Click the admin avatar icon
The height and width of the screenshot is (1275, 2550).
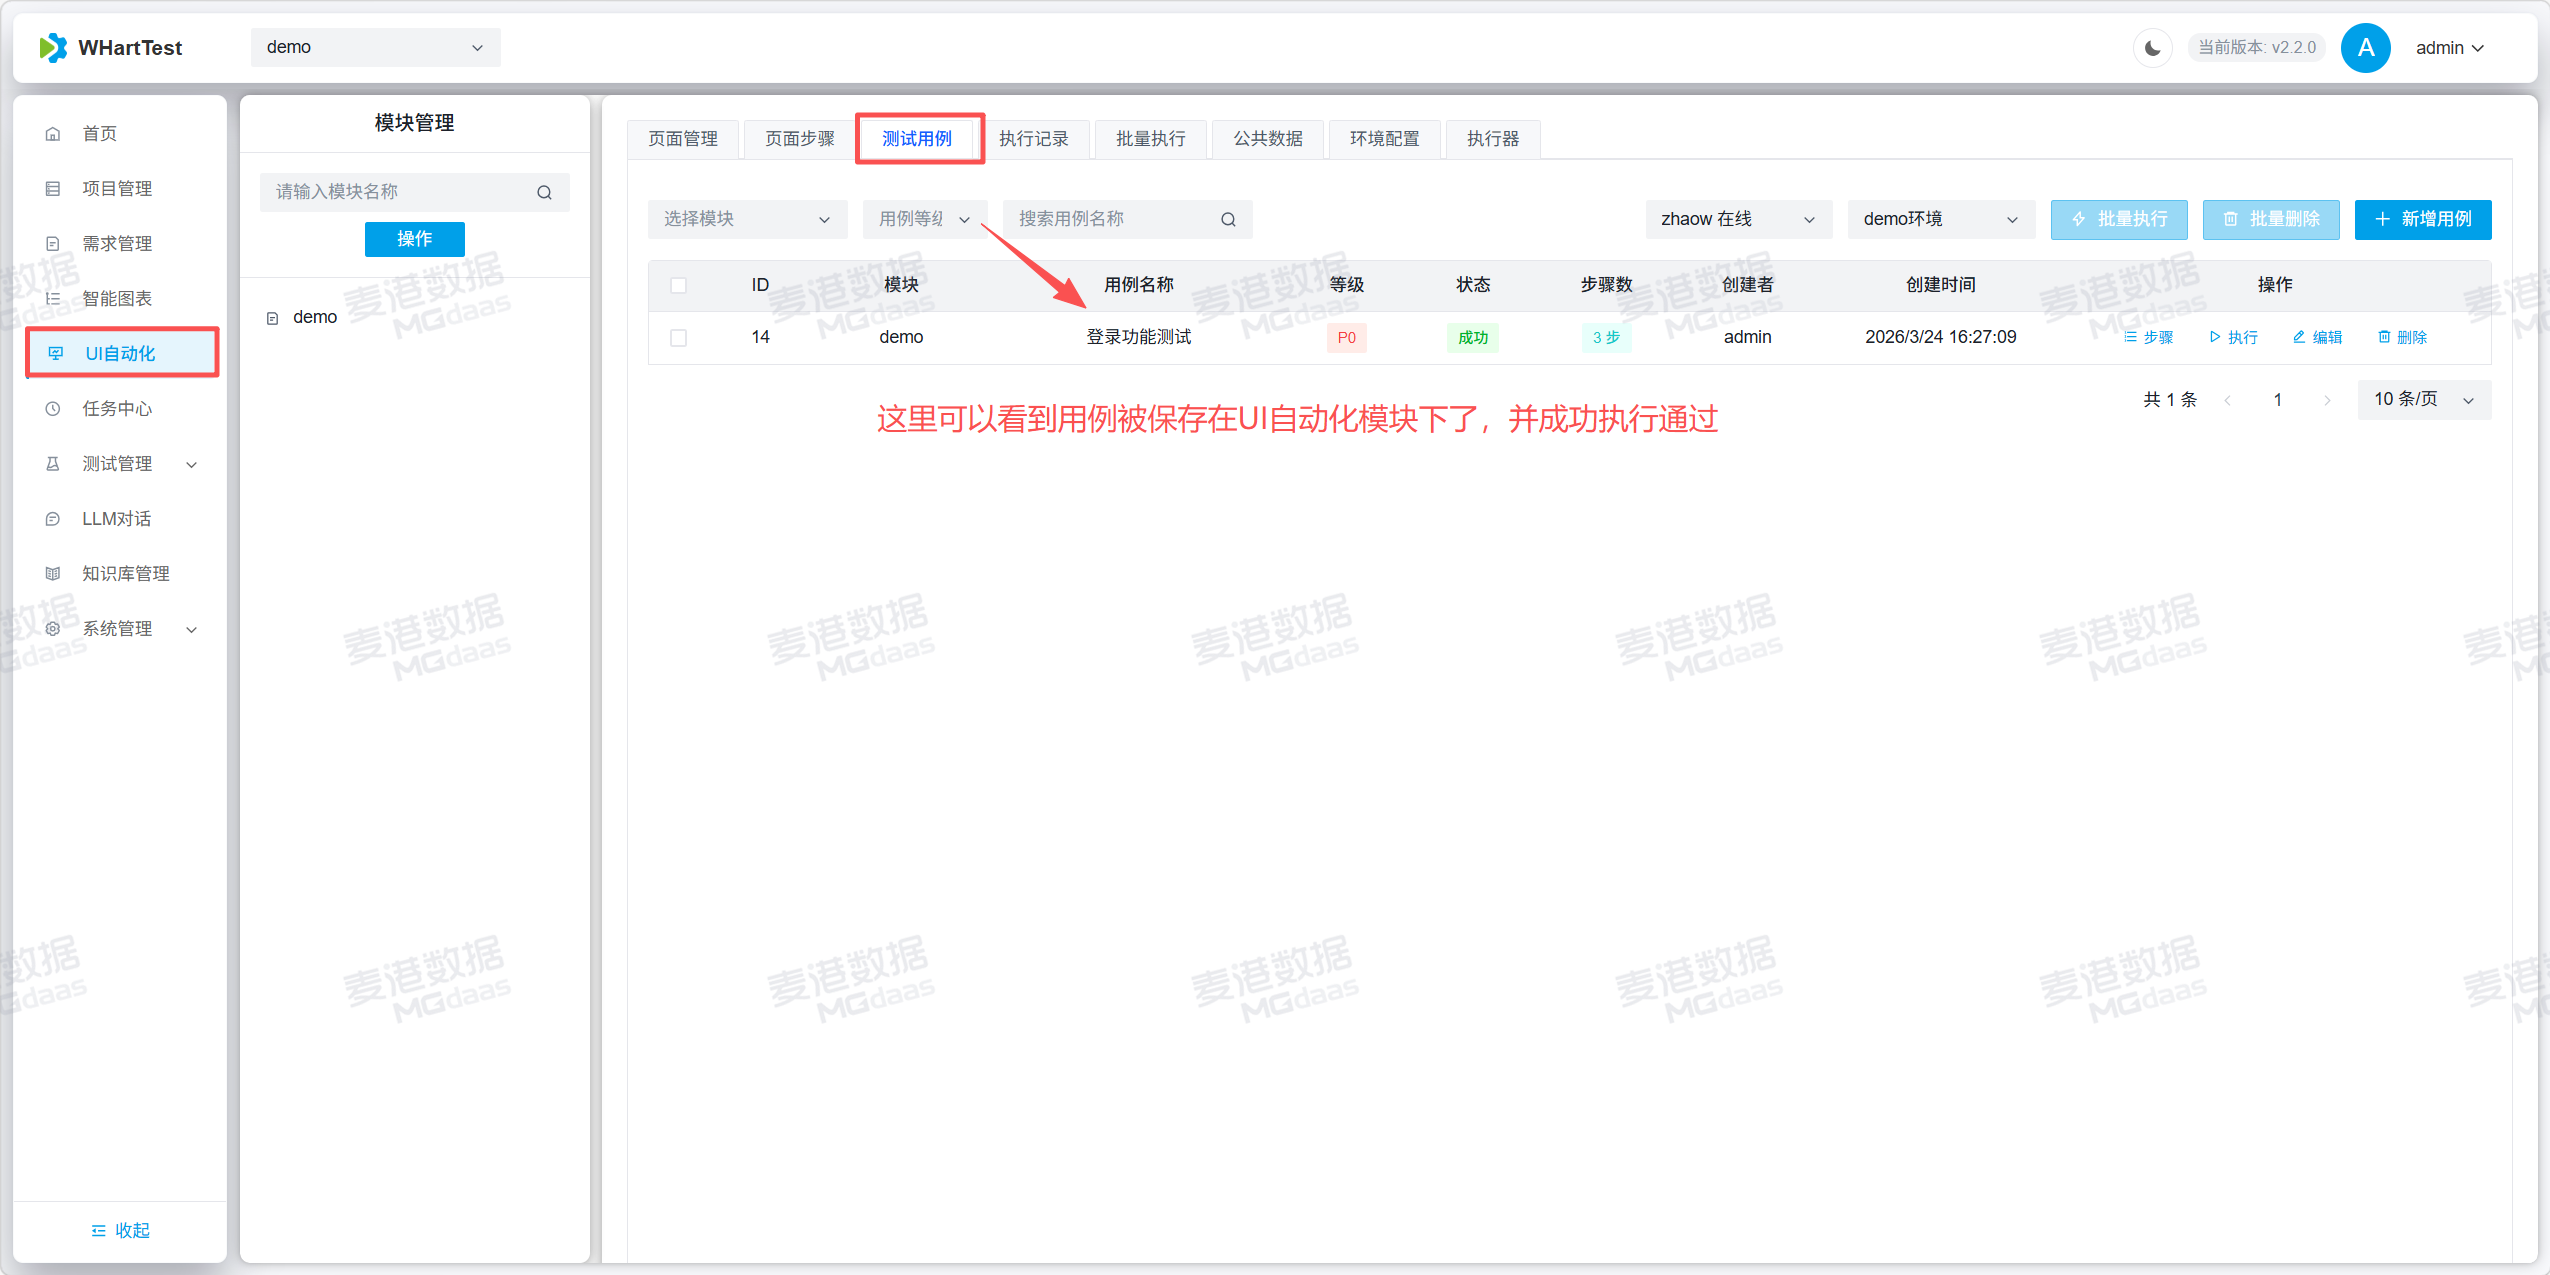pos(2365,48)
